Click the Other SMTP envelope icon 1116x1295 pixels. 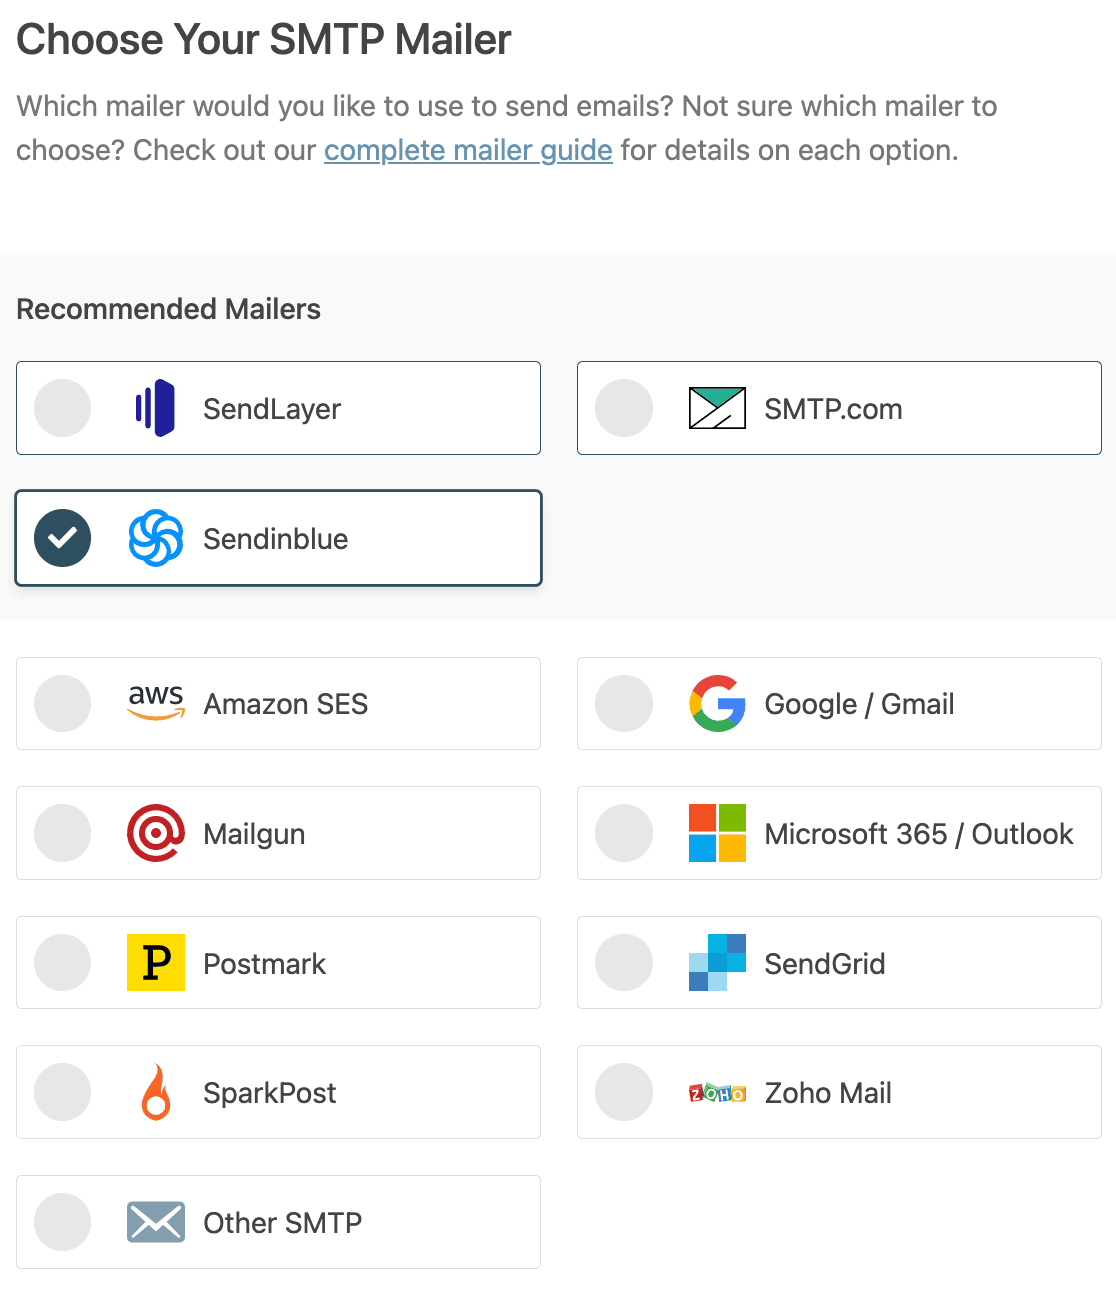pos(156,1222)
